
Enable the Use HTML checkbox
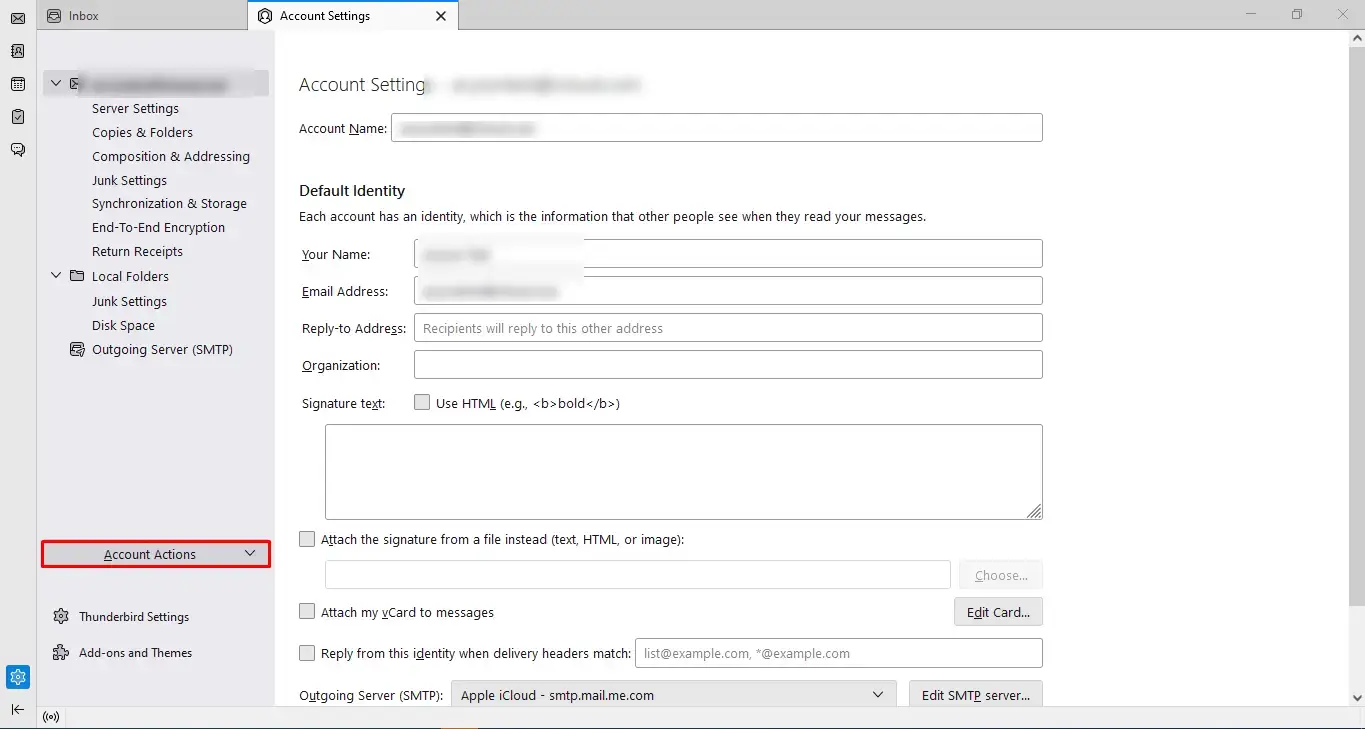[x=422, y=402]
